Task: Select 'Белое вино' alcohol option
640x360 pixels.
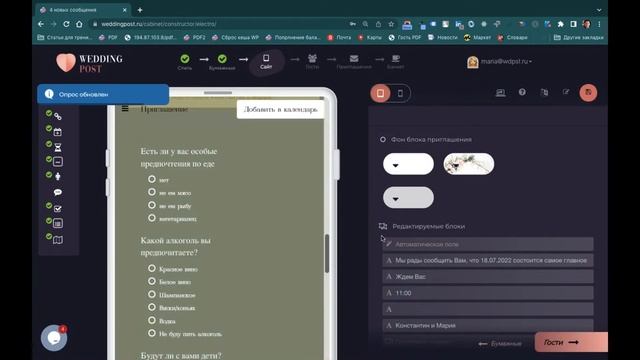Action: 152,281
